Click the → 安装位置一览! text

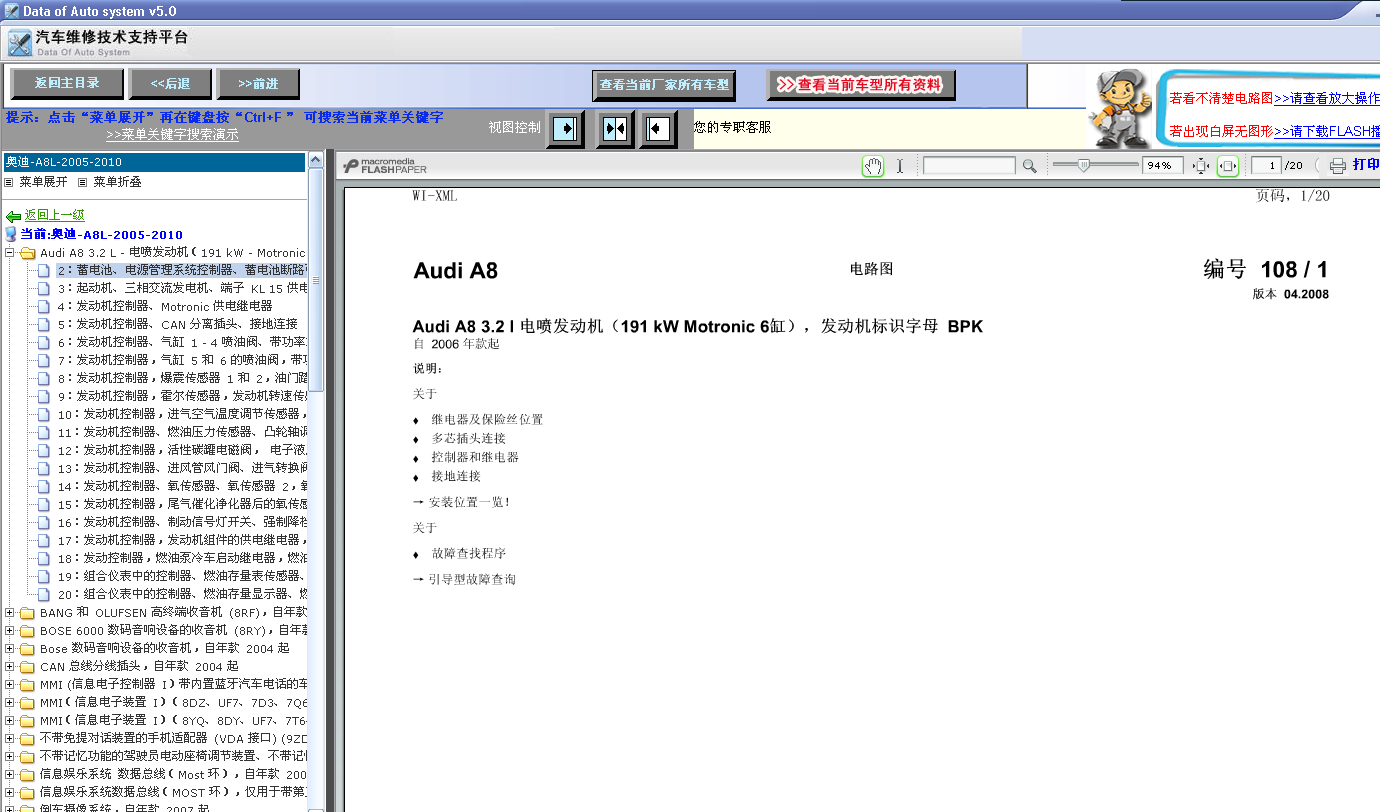(x=461, y=502)
